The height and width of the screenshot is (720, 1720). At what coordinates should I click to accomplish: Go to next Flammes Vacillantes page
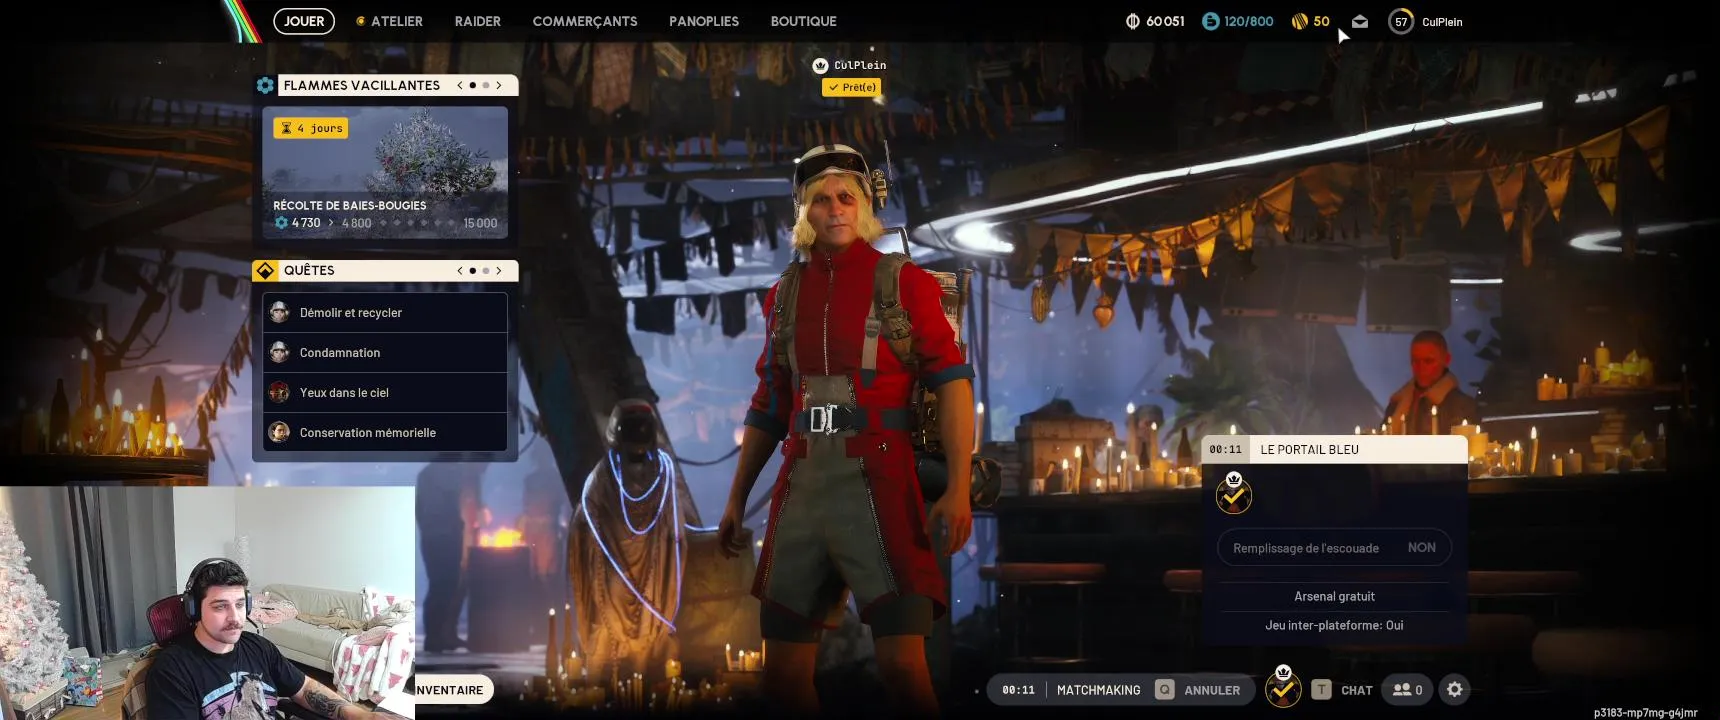coord(499,85)
